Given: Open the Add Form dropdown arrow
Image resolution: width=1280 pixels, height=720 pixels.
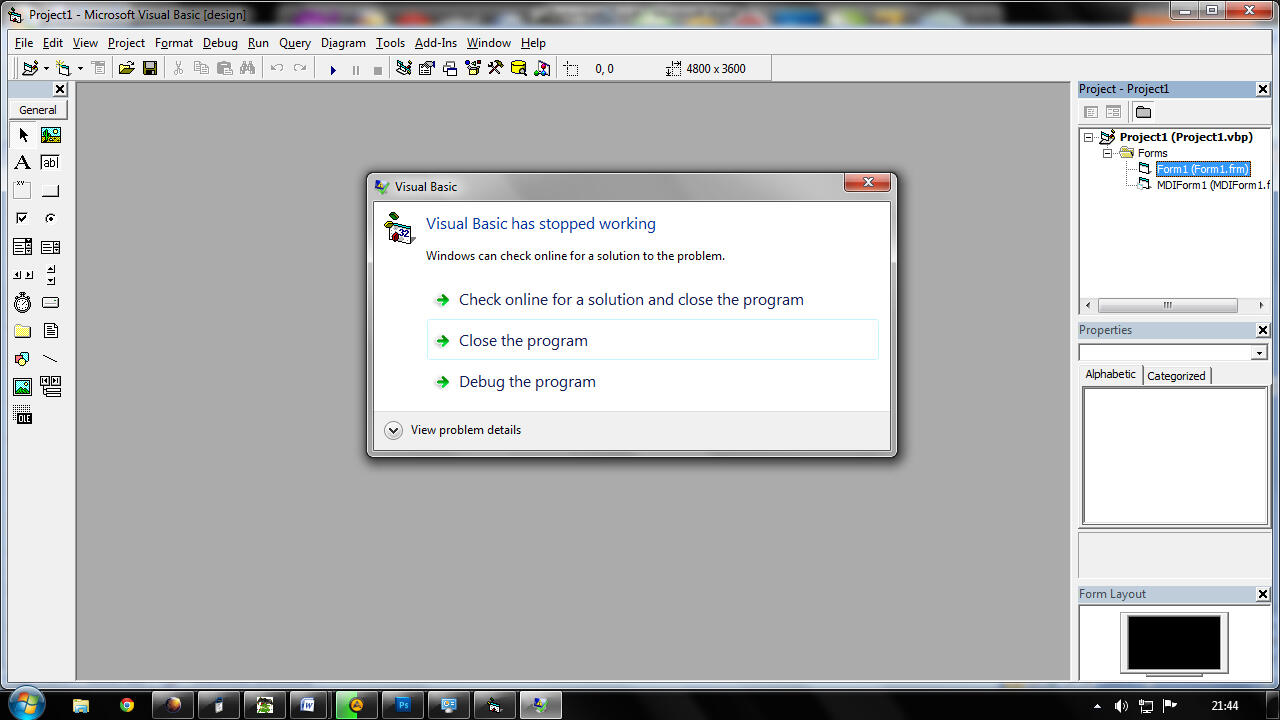Looking at the screenshot, I should tap(80, 69).
